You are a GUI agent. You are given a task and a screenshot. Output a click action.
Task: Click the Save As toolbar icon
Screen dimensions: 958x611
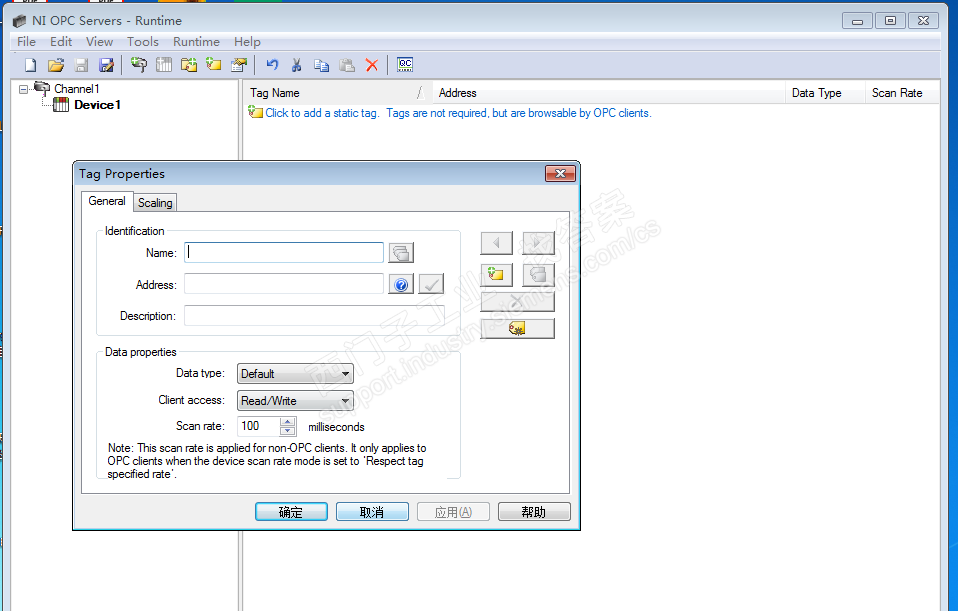click(x=106, y=65)
